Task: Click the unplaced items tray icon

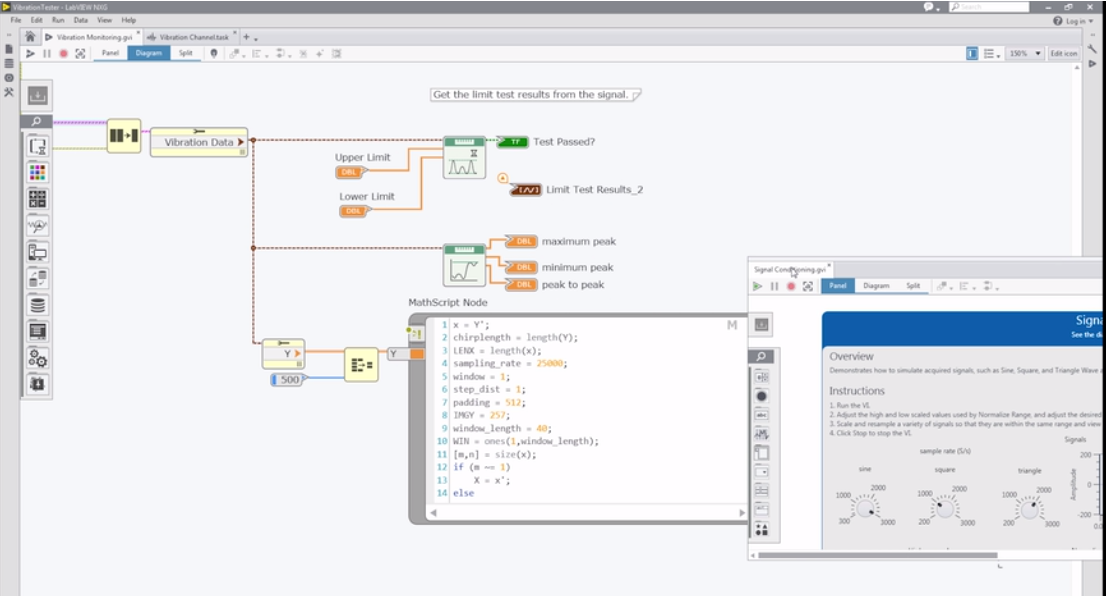Action: point(37,95)
